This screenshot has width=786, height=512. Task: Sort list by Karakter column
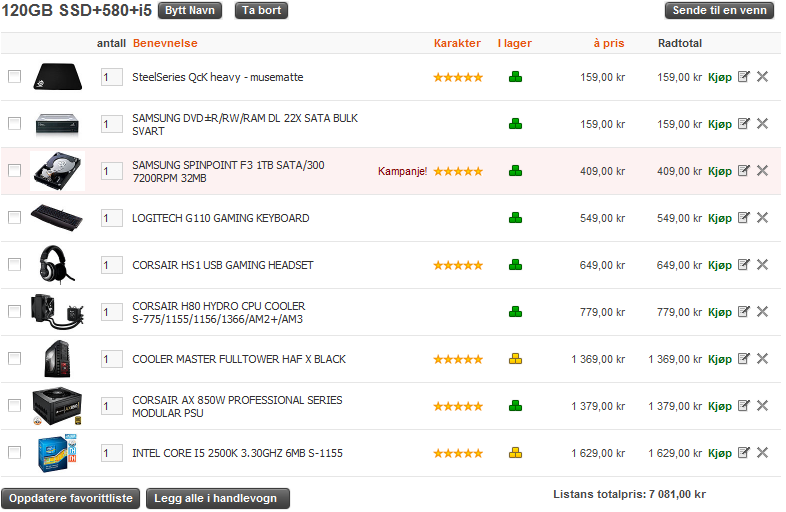(x=457, y=43)
